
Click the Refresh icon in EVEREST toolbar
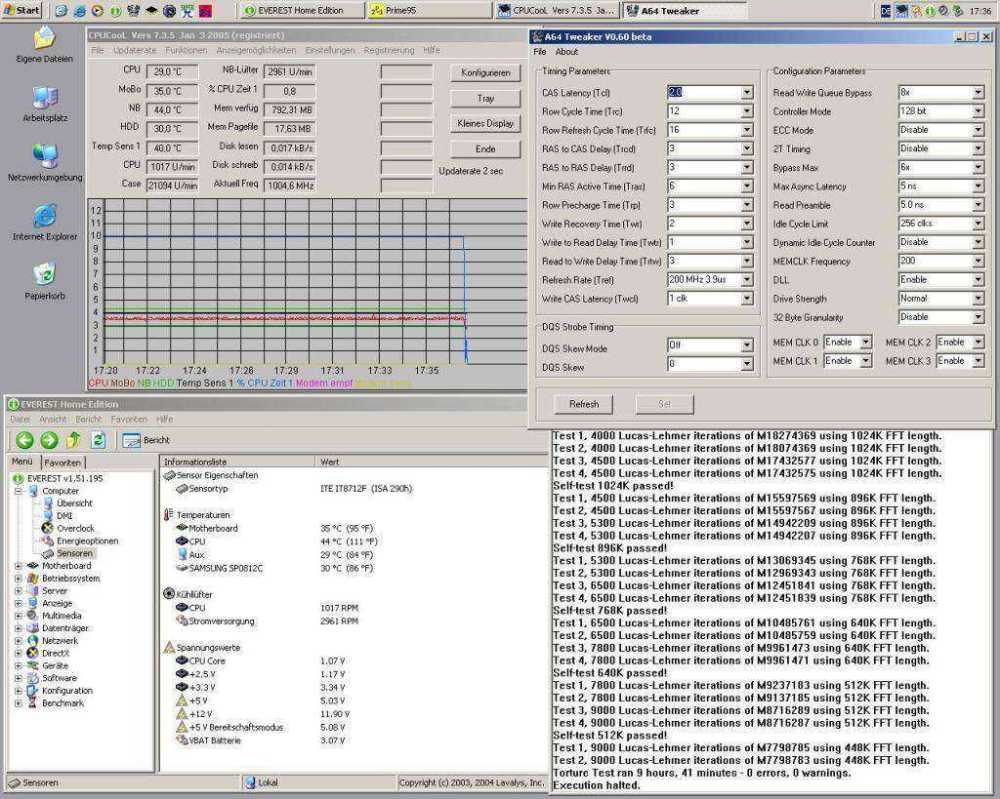tap(98, 440)
